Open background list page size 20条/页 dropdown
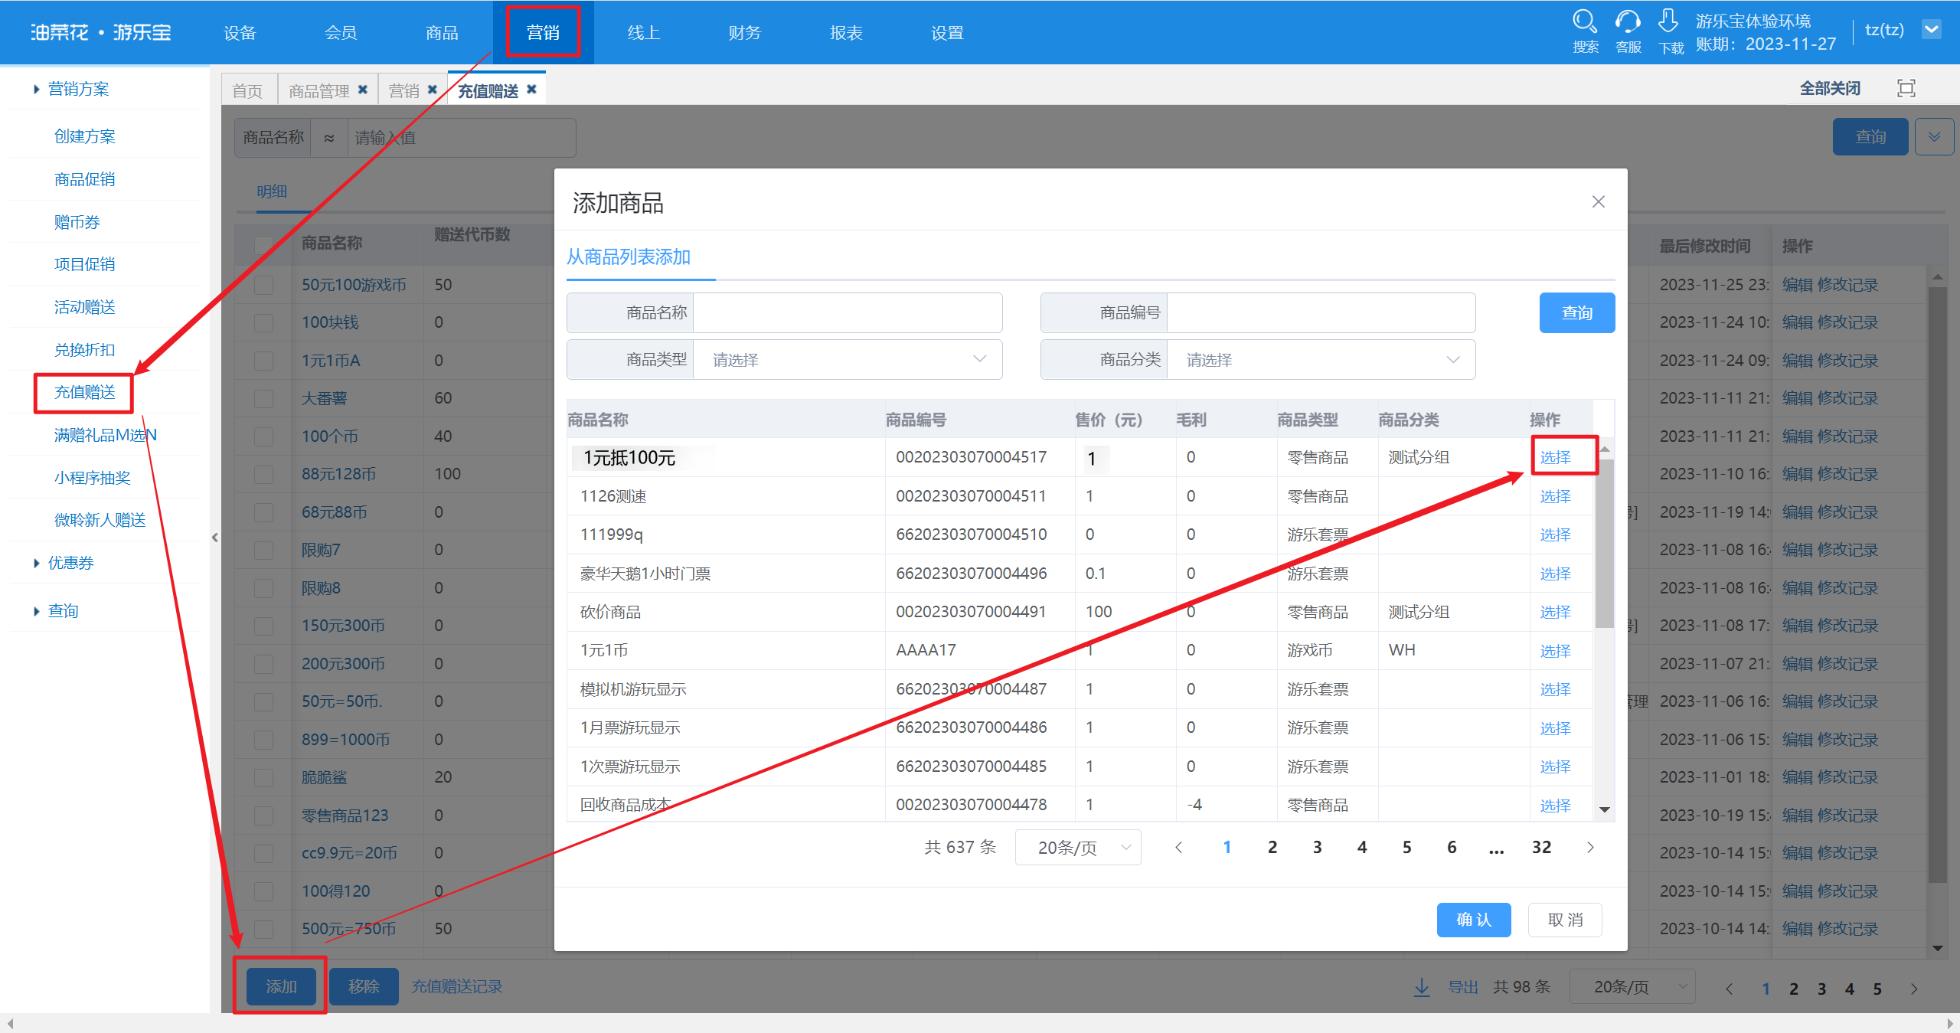1960x1033 pixels. tap(1631, 987)
